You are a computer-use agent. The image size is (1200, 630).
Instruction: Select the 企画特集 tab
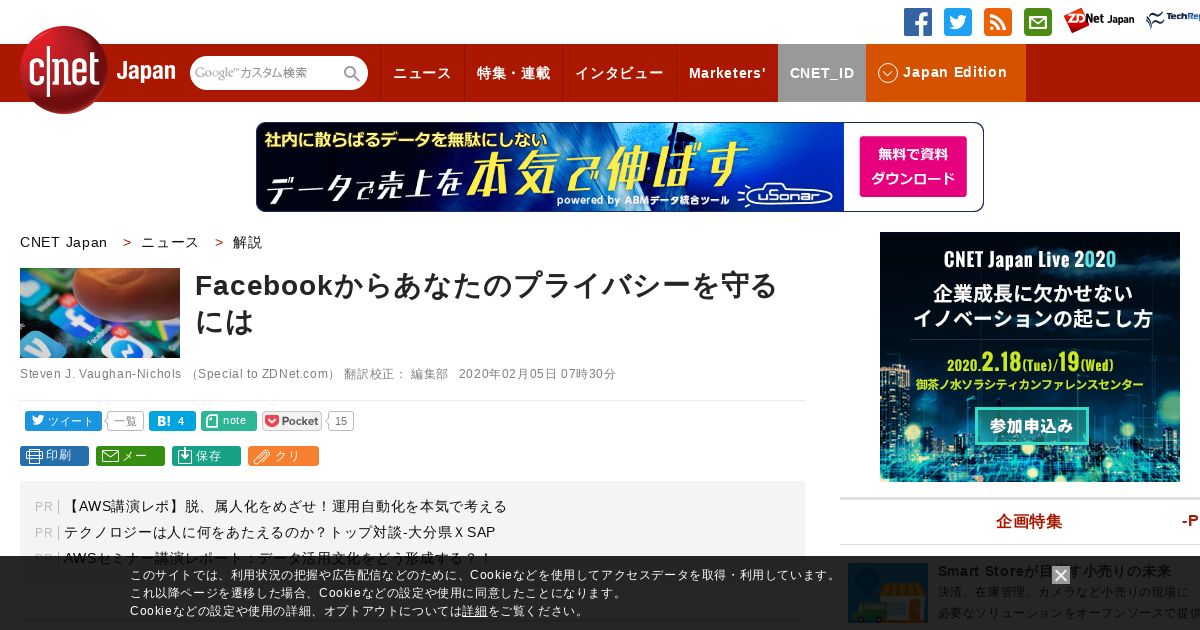1029,522
